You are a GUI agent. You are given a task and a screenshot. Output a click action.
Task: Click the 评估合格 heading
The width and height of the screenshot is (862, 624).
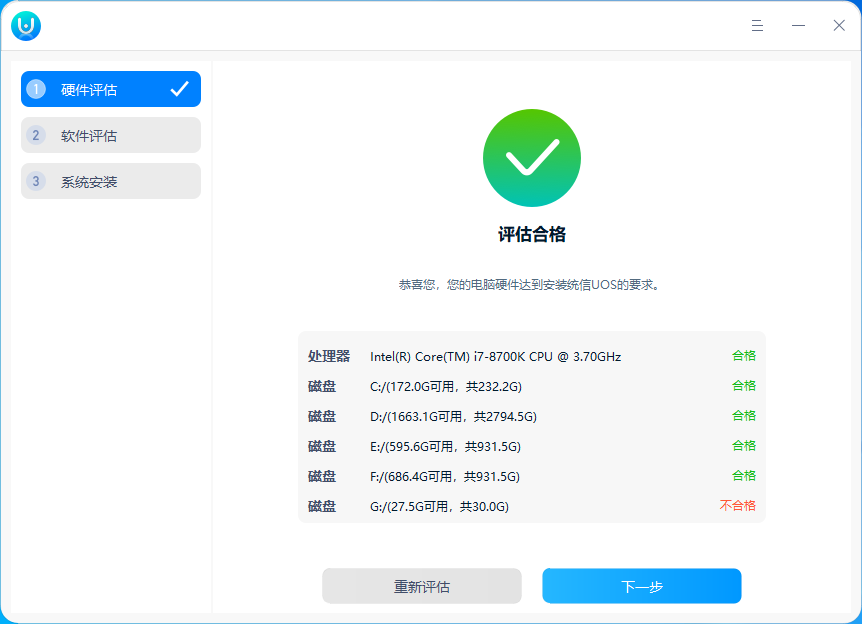point(531,233)
